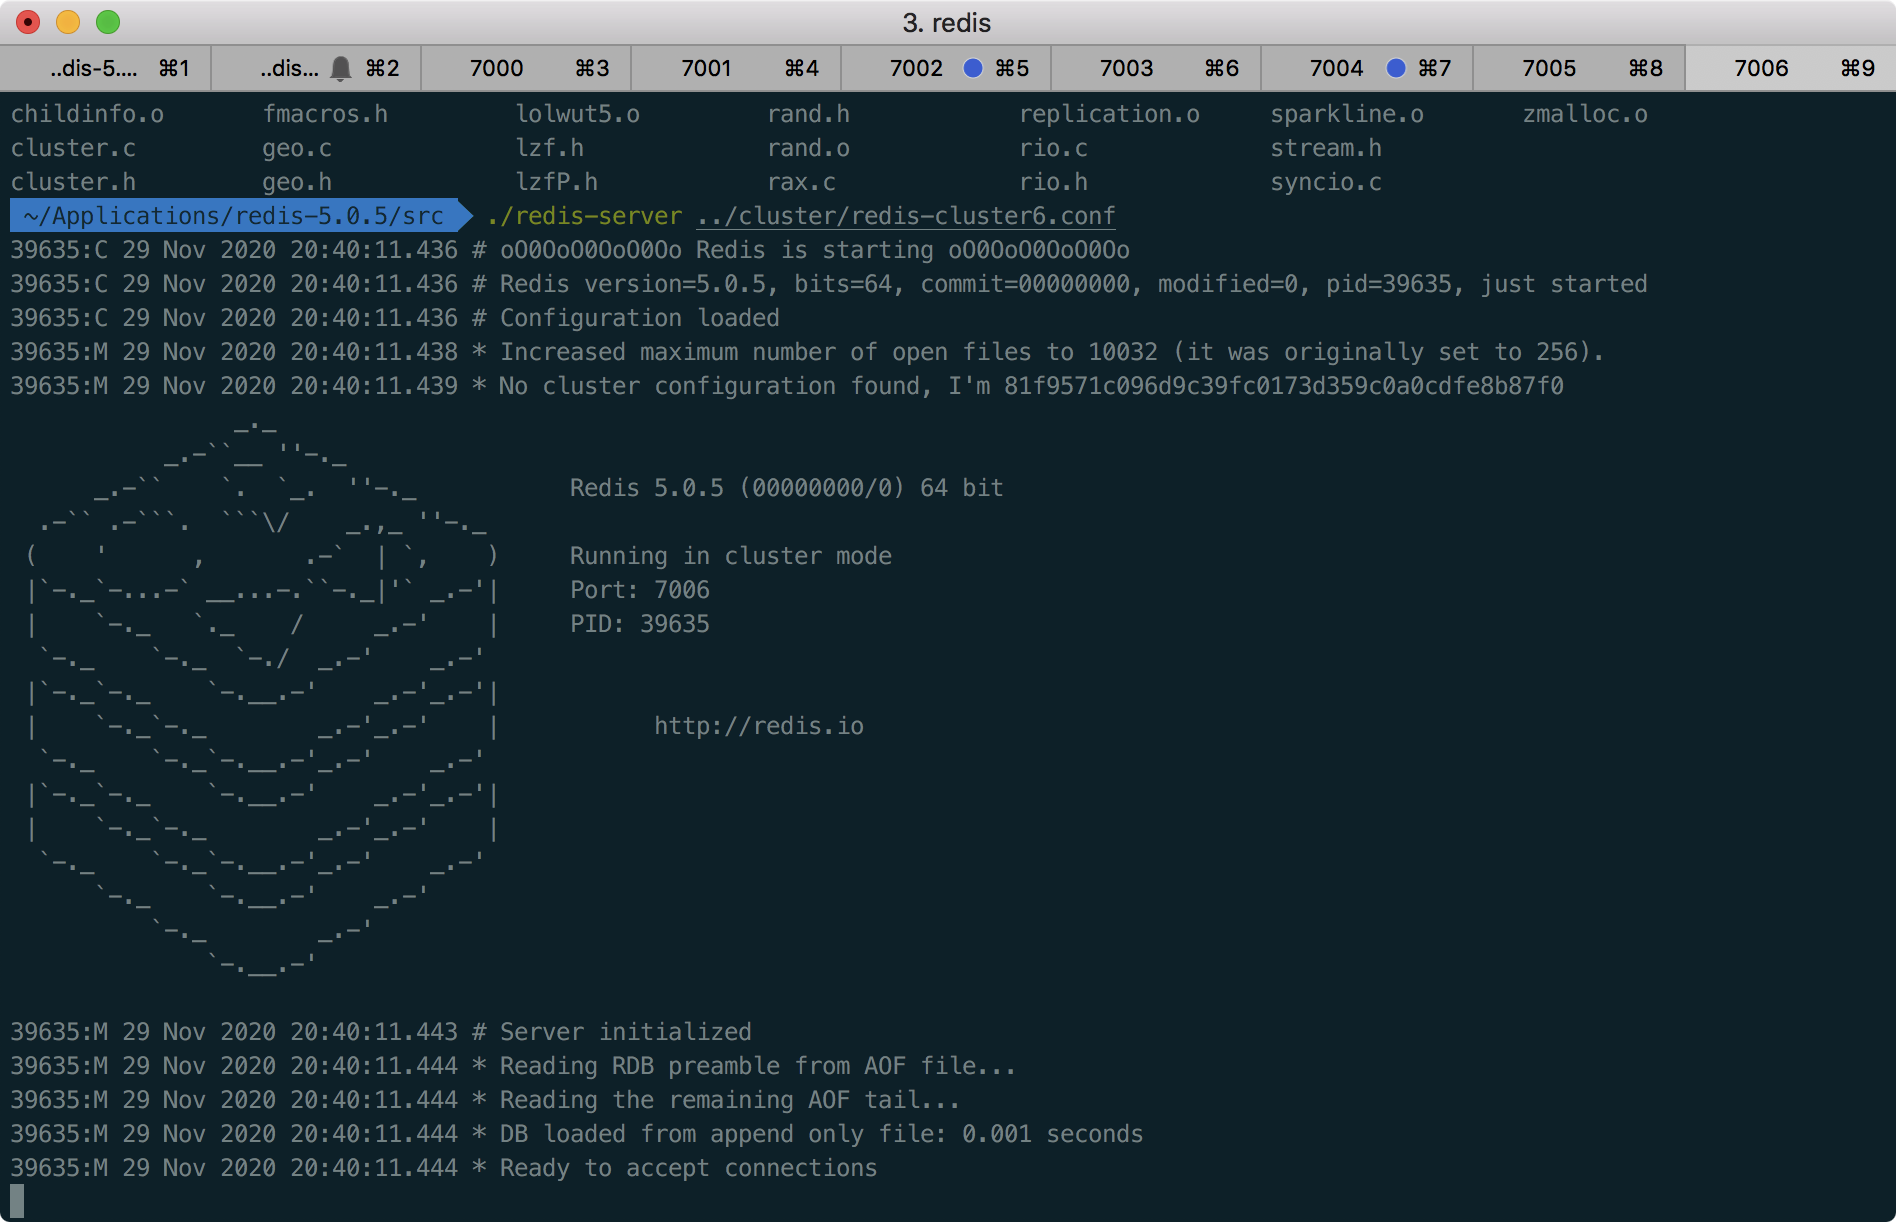The image size is (1896, 1222).
Task: Switch to the 7003 tab
Action: 1156,68
